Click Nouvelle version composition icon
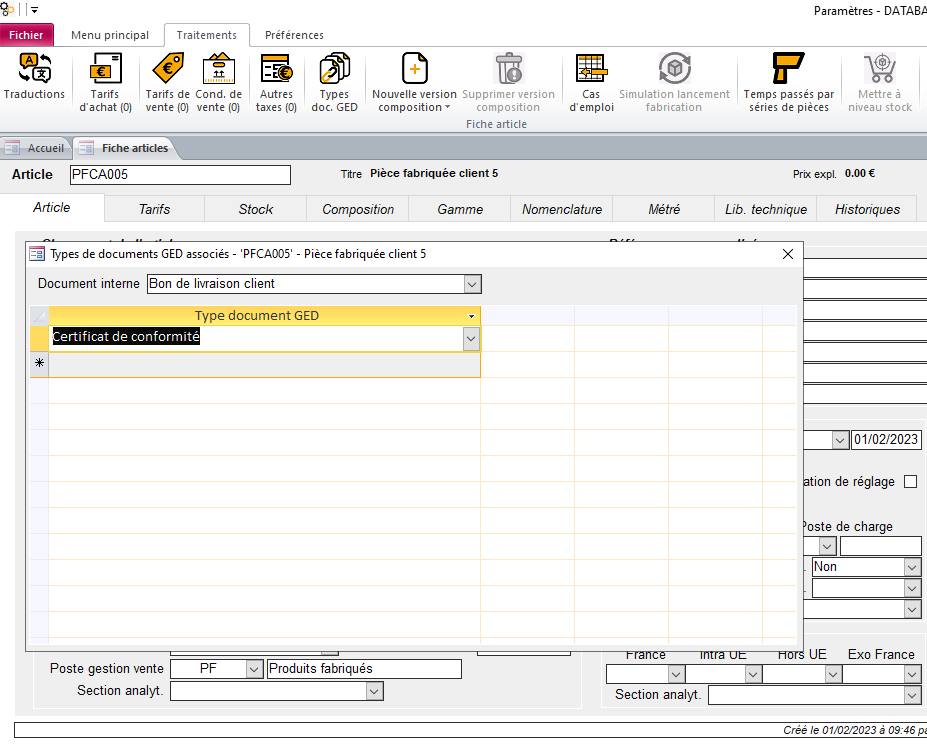This screenshot has height=745, width=927. (x=414, y=70)
